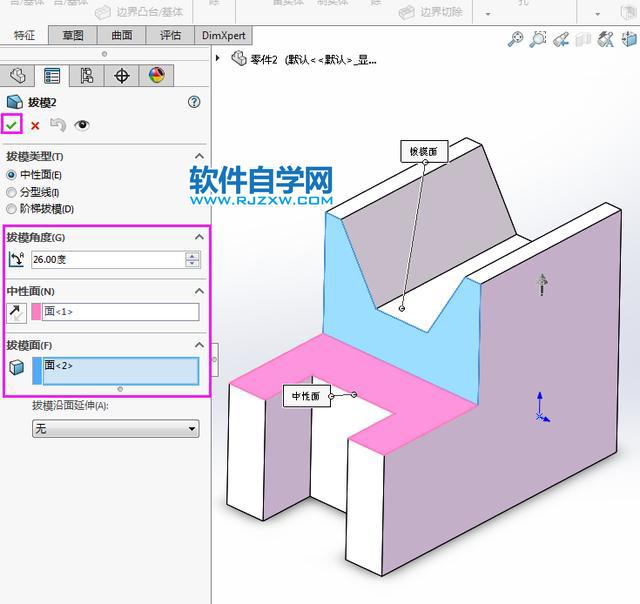The width and height of the screenshot is (640, 604).
Task: Click the draft faces list showing 面<2>
Action: tap(120, 371)
